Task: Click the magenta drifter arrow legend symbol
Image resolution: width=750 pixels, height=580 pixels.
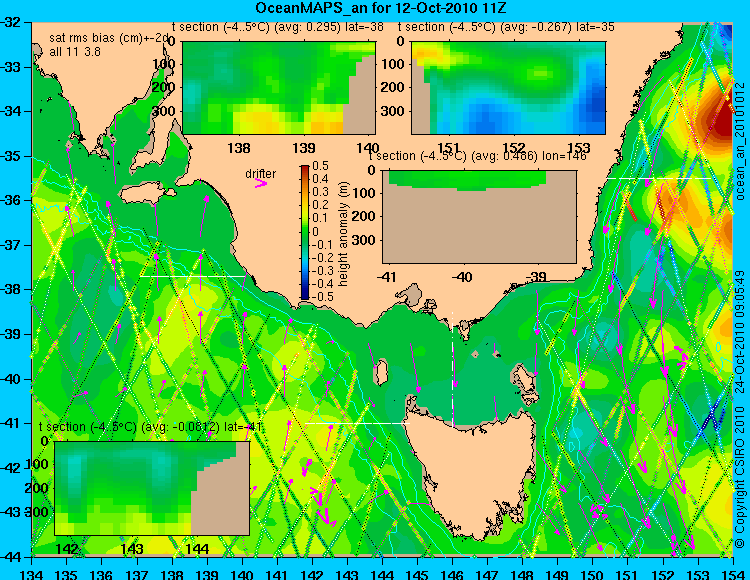Action: 261,183
